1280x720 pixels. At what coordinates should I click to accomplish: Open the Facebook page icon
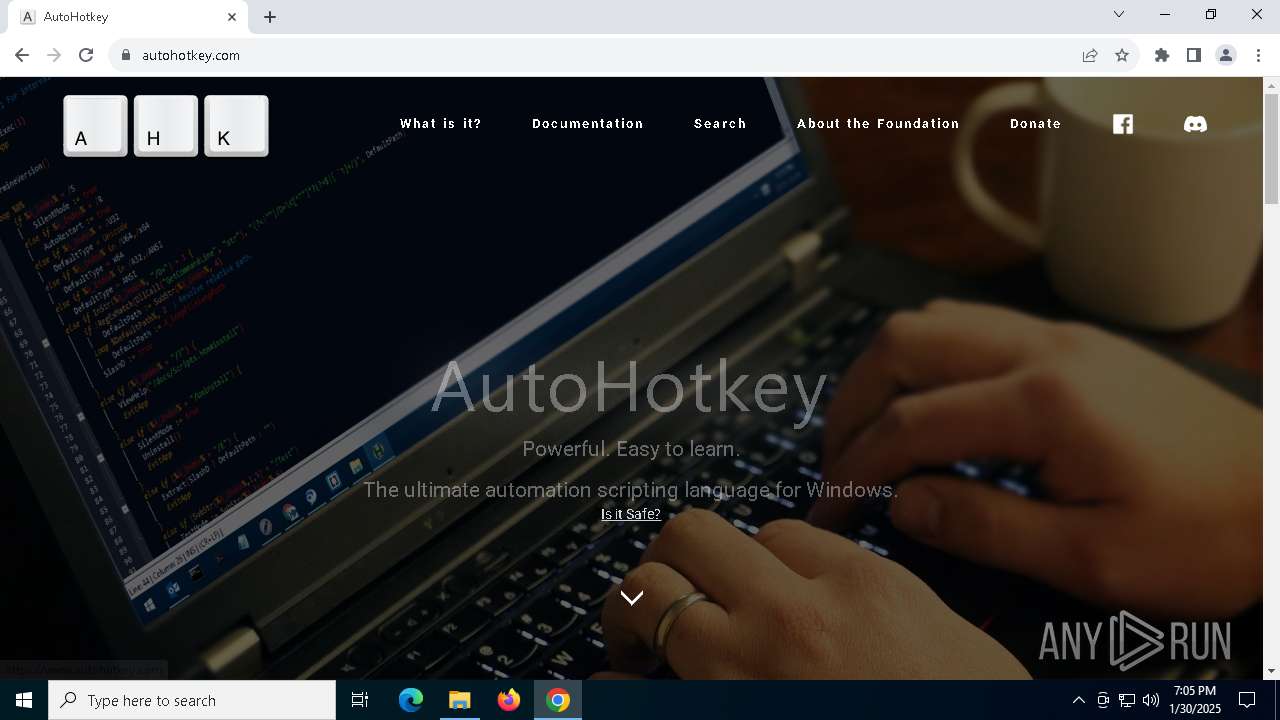pos(1123,124)
